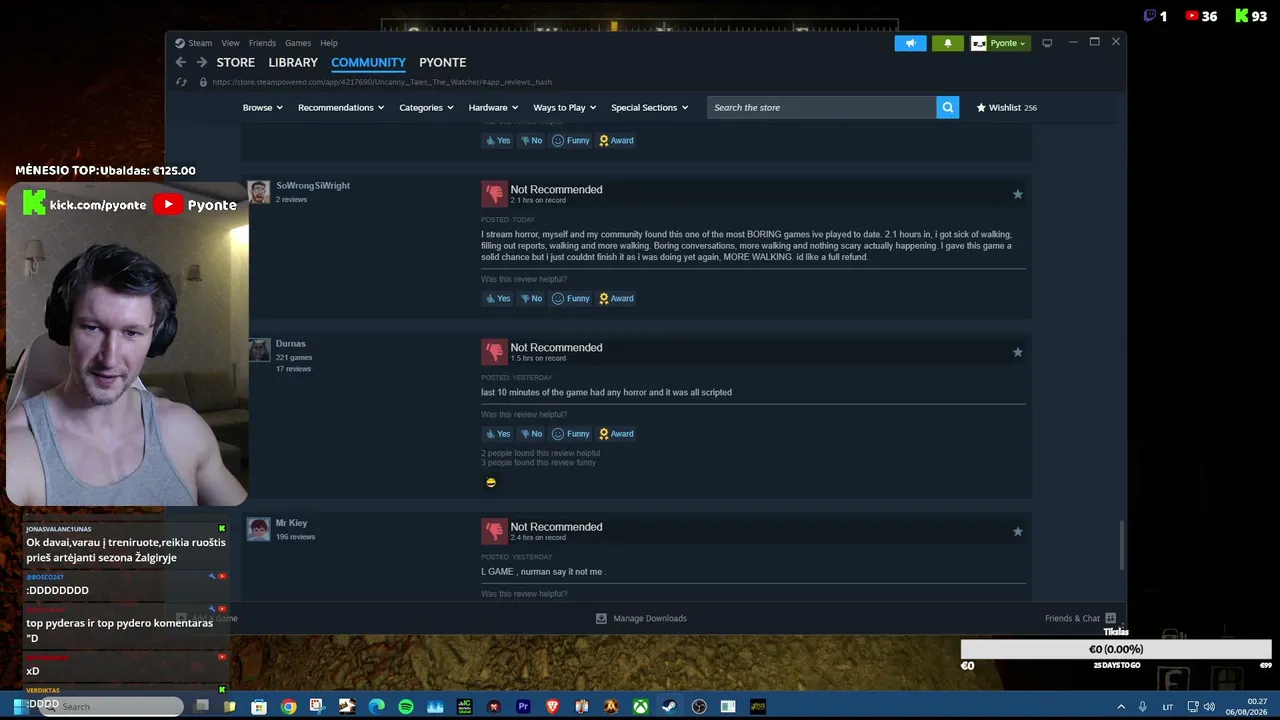The height and width of the screenshot is (720, 1280).
Task: Vote No on SoWrongSiWright's review
Action: tap(531, 298)
